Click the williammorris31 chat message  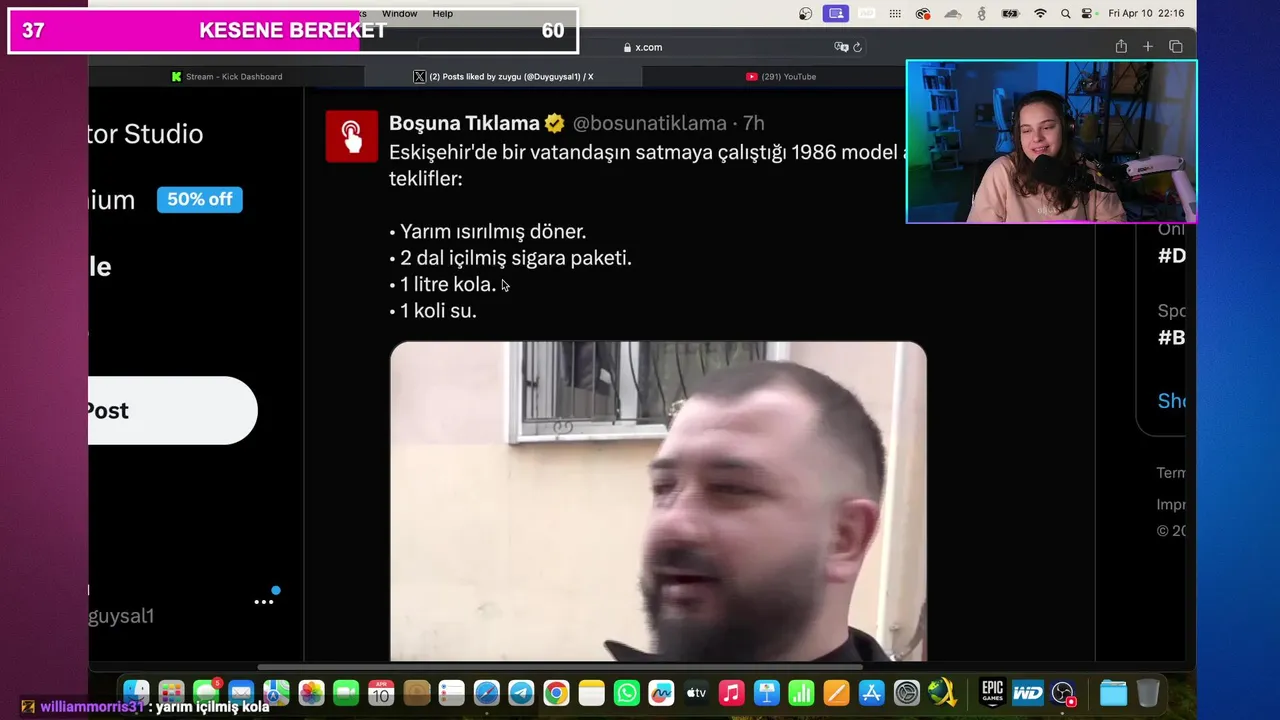146,706
